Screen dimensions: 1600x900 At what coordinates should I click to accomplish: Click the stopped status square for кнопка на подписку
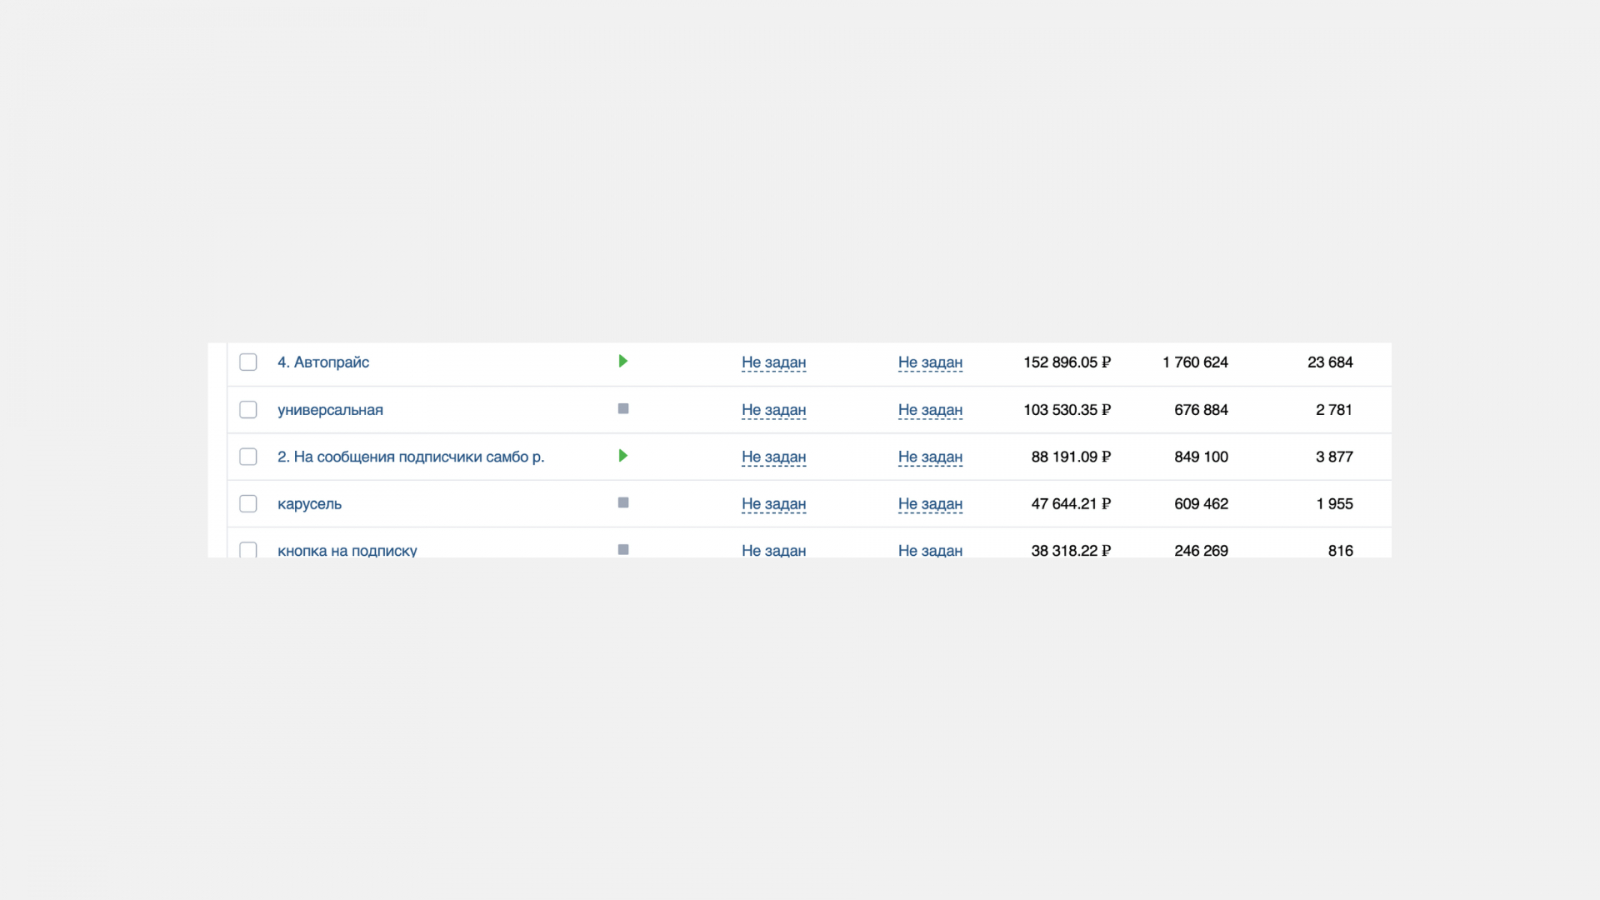623,549
